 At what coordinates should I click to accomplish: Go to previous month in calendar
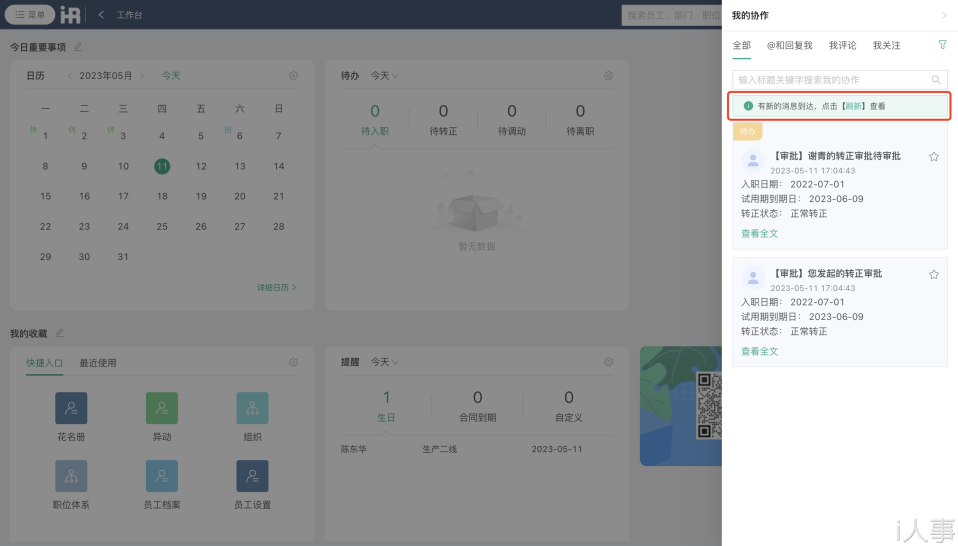pyautogui.click(x=70, y=76)
